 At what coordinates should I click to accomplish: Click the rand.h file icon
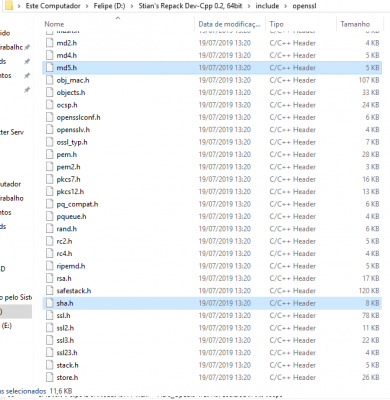click(x=50, y=229)
